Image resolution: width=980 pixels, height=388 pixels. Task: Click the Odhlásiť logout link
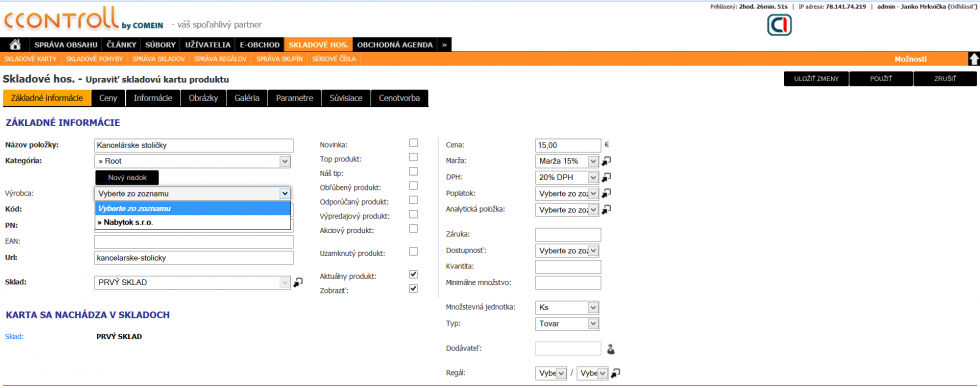pos(962,6)
